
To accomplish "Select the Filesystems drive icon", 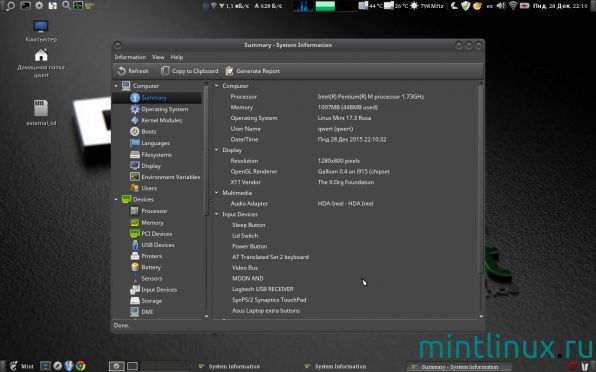I will 135,155.
